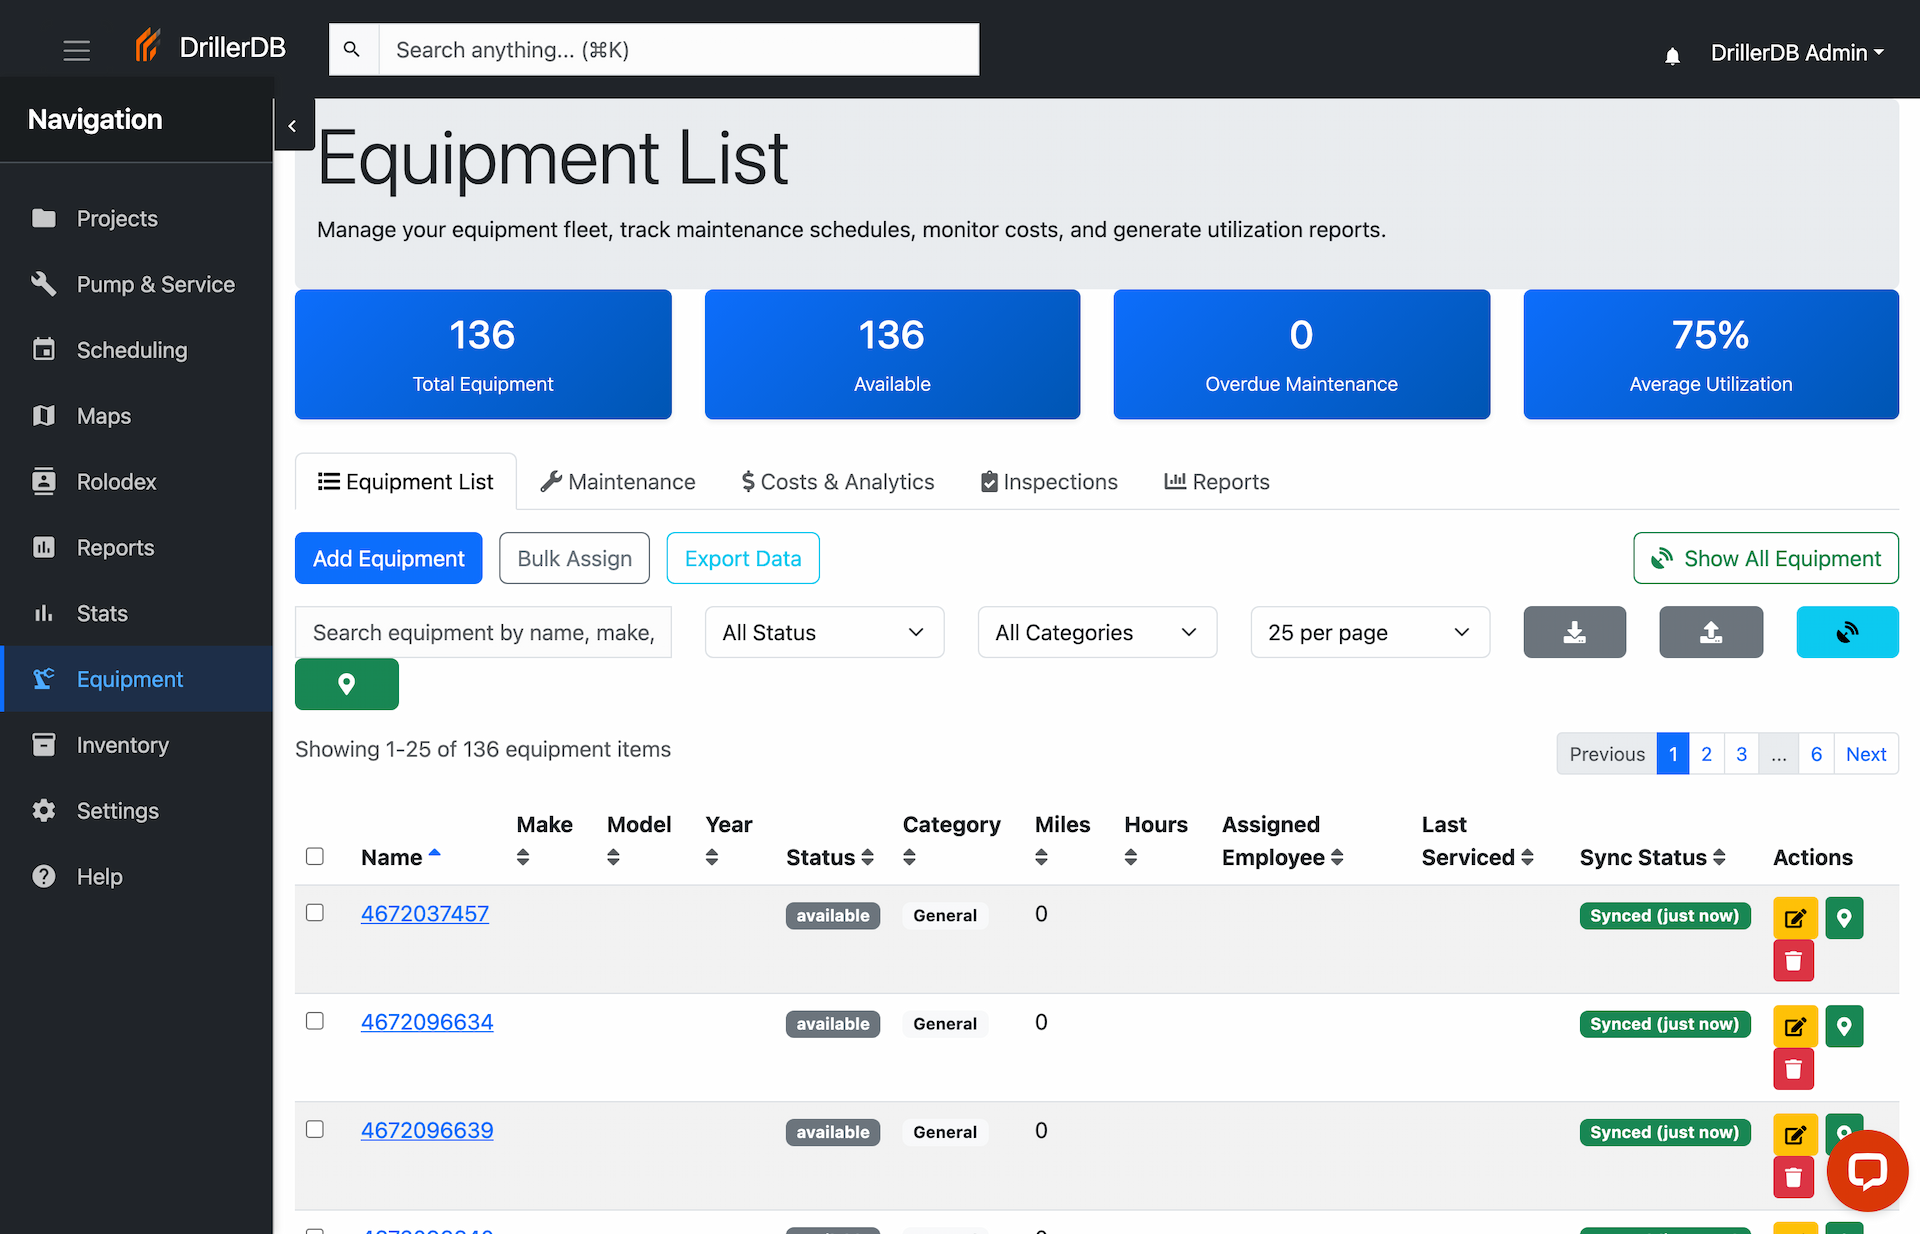The image size is (1920, 1234).
Task: Open the Equipment section in the sidebar
Action: 129,679
